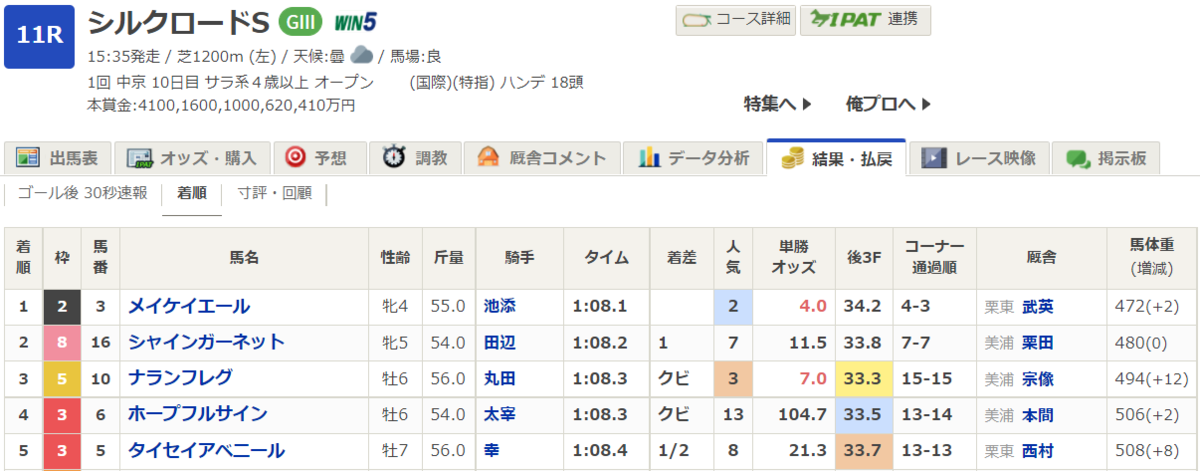
Task: Open コース詳細 button
Action: coord(735,20)
